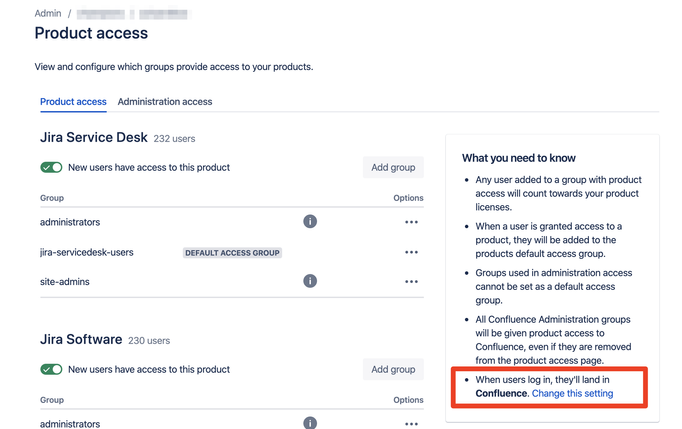Click Add group for Jira Service Desk

click(x=393, y=168)
